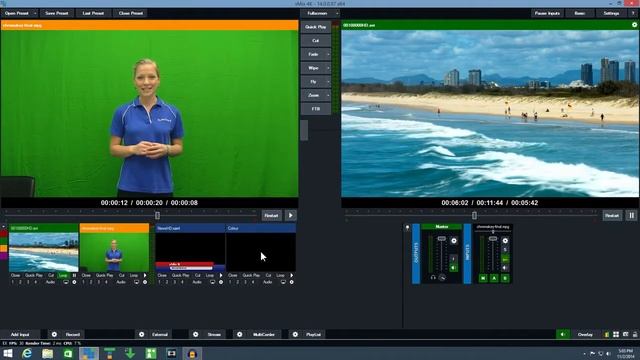
Task: Click grid layout icon in bottom right
Action: [x=616, y=334]
